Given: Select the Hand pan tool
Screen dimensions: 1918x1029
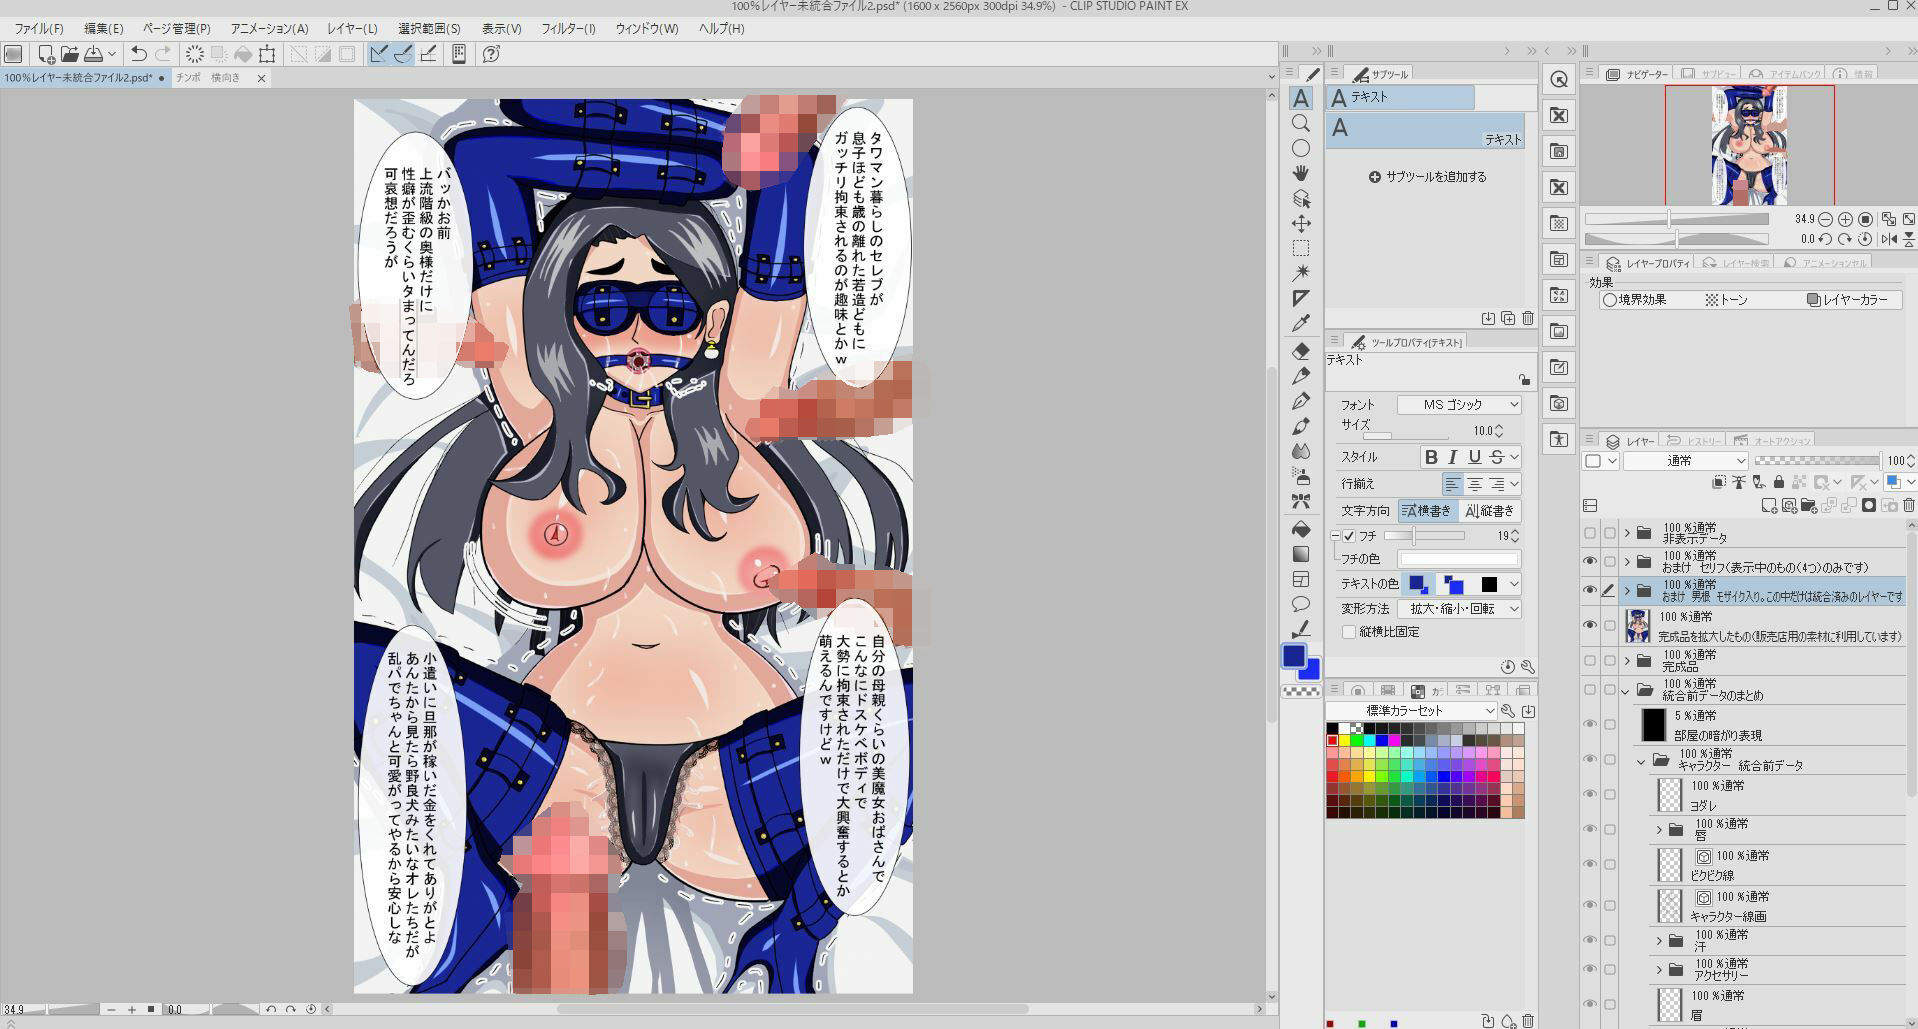Looking at the screenshot, I should point(1300,173).
